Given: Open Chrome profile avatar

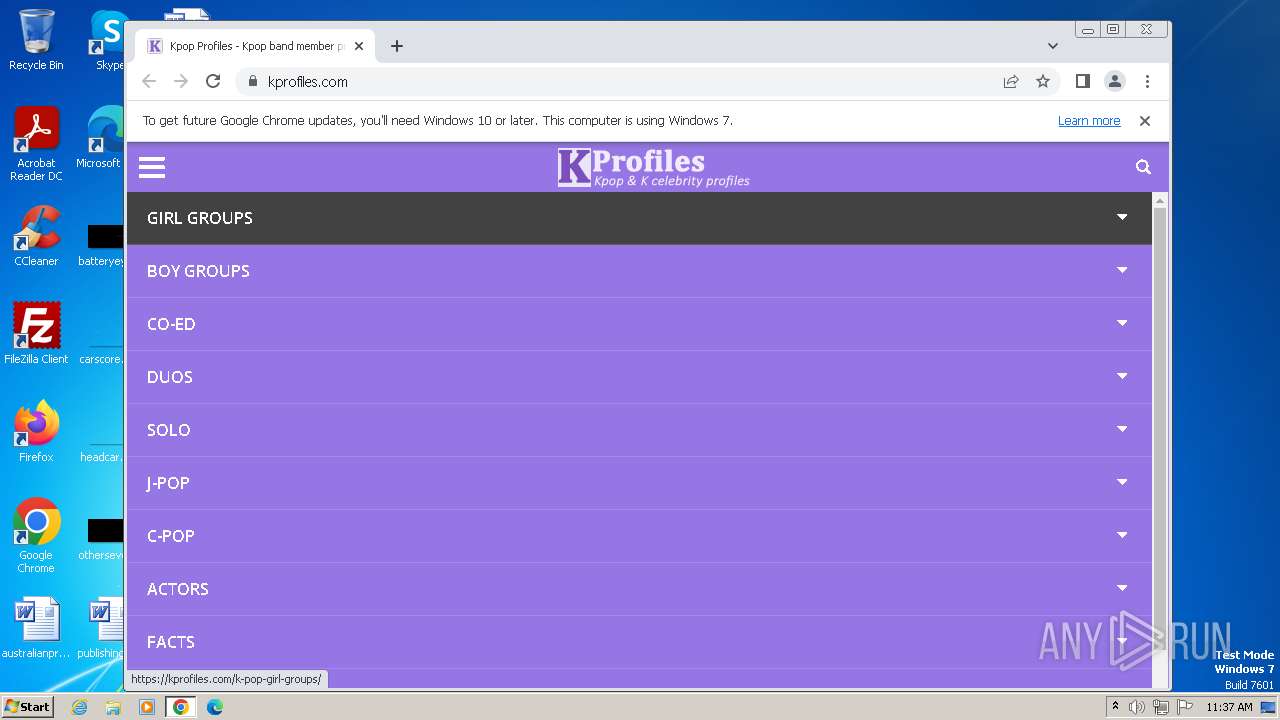Looking at the screenshot, I should click(x=1115, y=82).
